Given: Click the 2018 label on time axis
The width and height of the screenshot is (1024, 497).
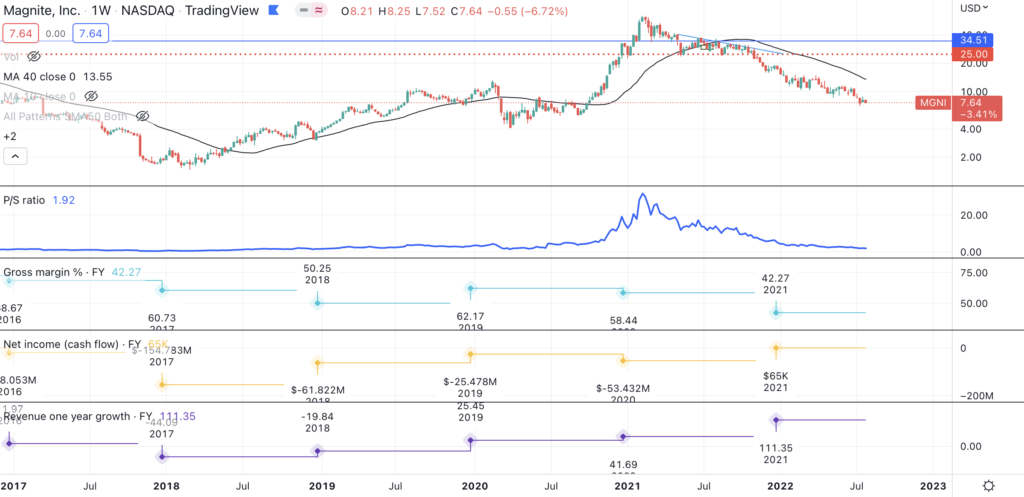Looking at the screenshot, I should pyautogui.click(x=169, y=486).
